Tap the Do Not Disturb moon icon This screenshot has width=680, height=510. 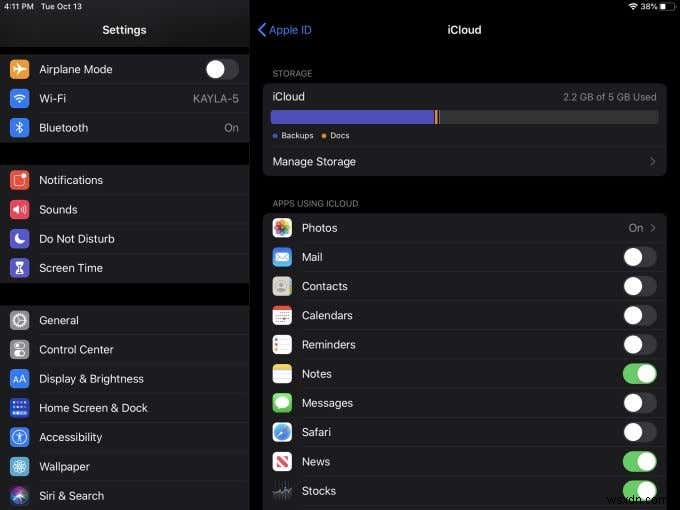pos(20,239)
